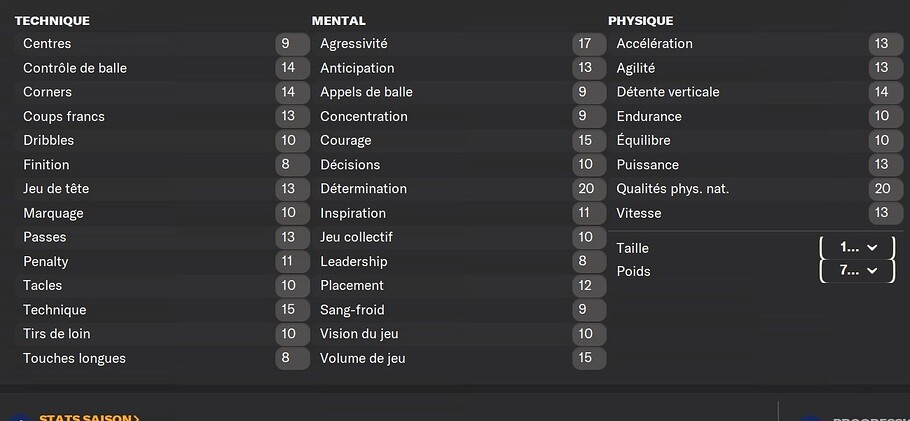Viewport: 910px width, 421px height.
Task: Open the Taille height dropdown
Action: [857, 248]
